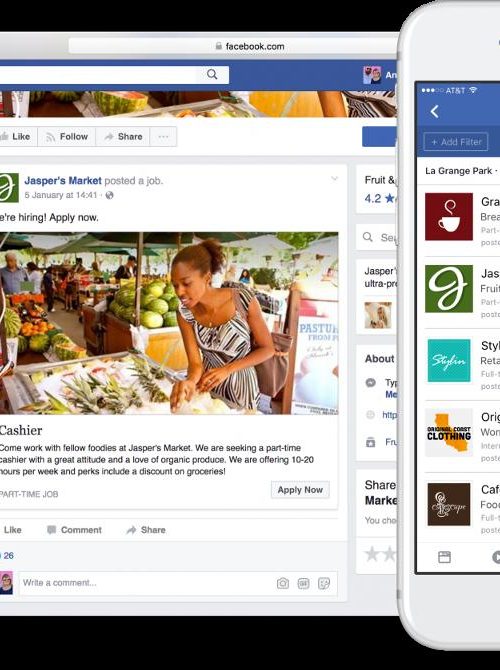Click the GIF icon in comment box

point(303,583)
